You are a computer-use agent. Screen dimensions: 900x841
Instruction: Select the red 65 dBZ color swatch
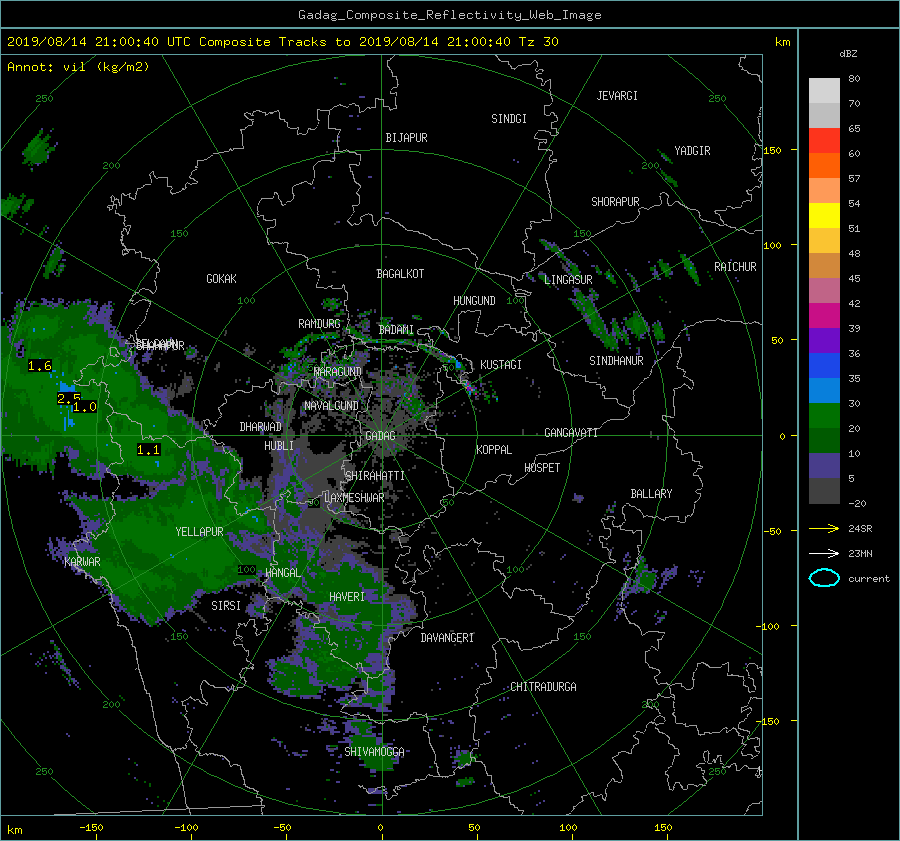point(824,140)
